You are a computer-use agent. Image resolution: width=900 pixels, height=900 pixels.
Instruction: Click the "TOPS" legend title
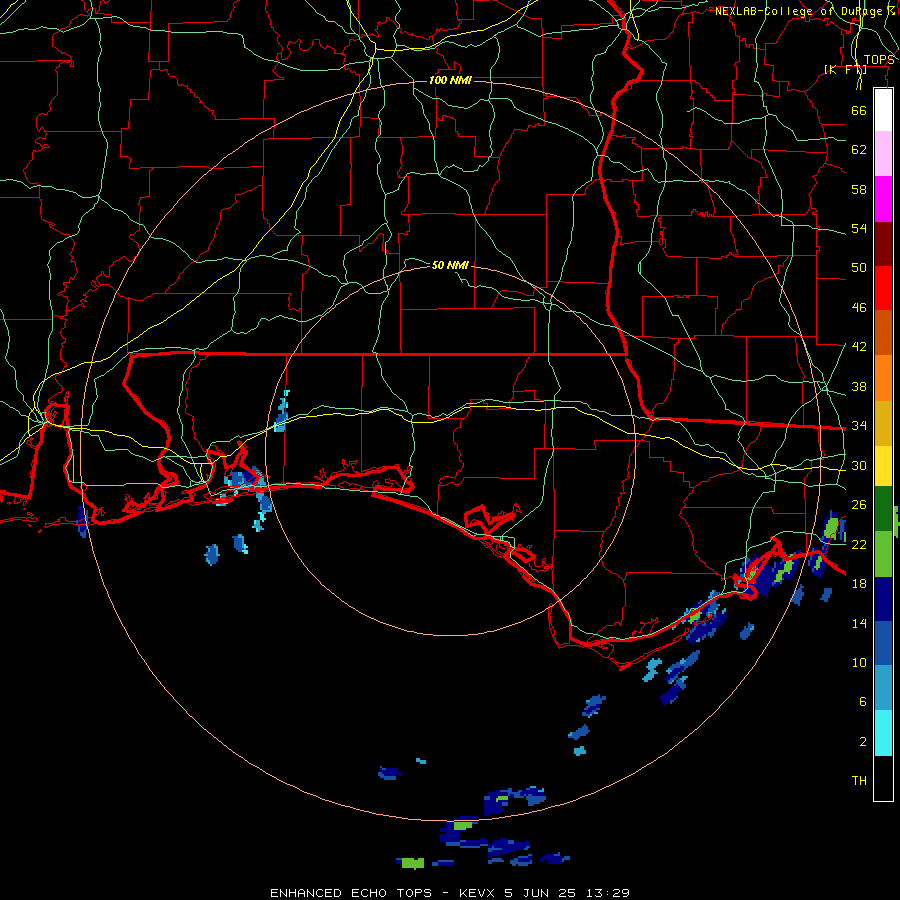pos(879,60)
